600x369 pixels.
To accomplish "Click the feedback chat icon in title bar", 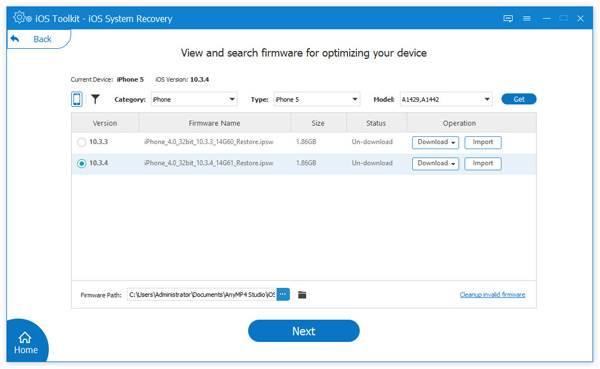I will tap(508, 18).
